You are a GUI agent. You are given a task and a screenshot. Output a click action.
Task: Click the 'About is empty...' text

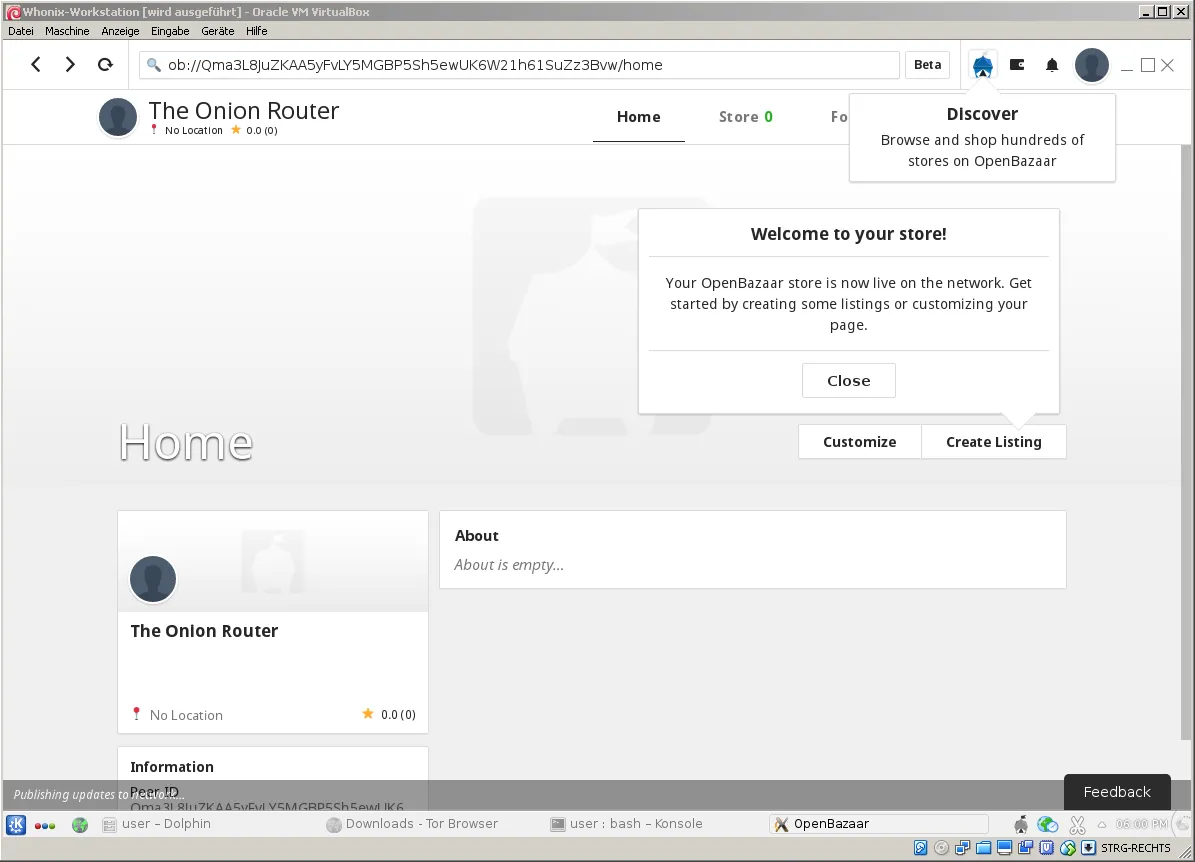[509, 565]
